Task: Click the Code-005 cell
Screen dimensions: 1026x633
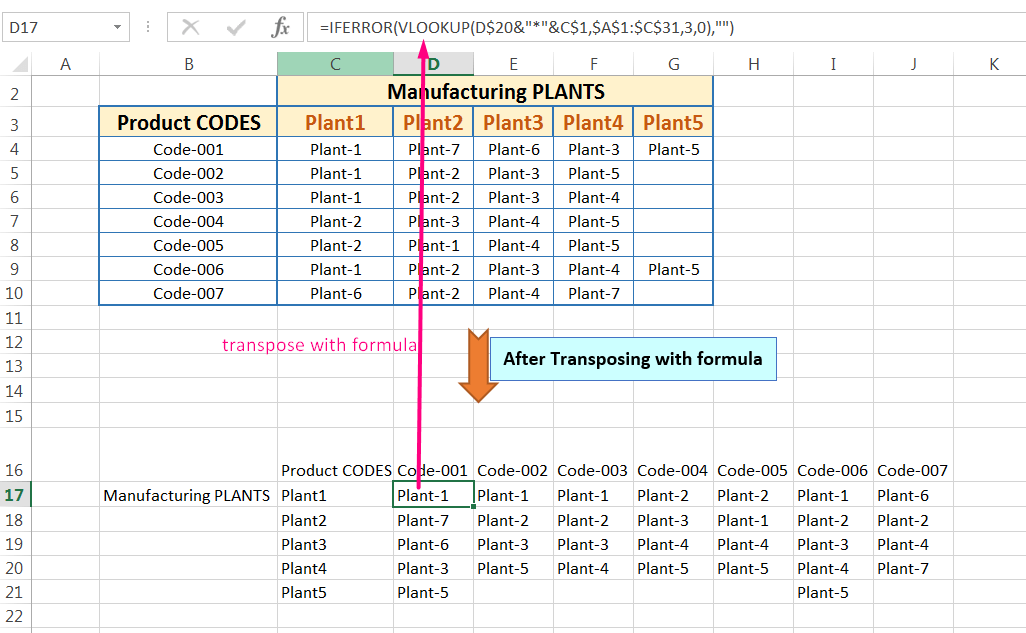Action: point(187,245)
